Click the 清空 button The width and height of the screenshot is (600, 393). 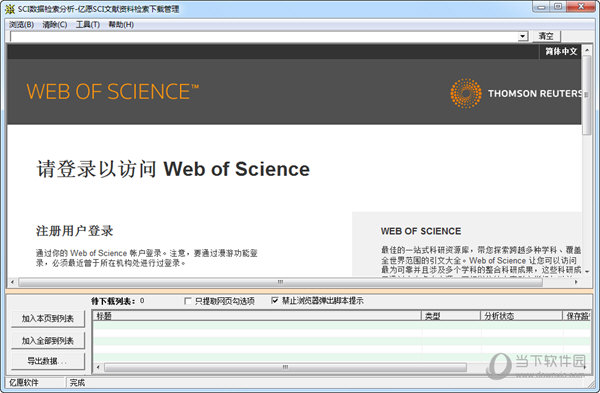pos(546,36)
